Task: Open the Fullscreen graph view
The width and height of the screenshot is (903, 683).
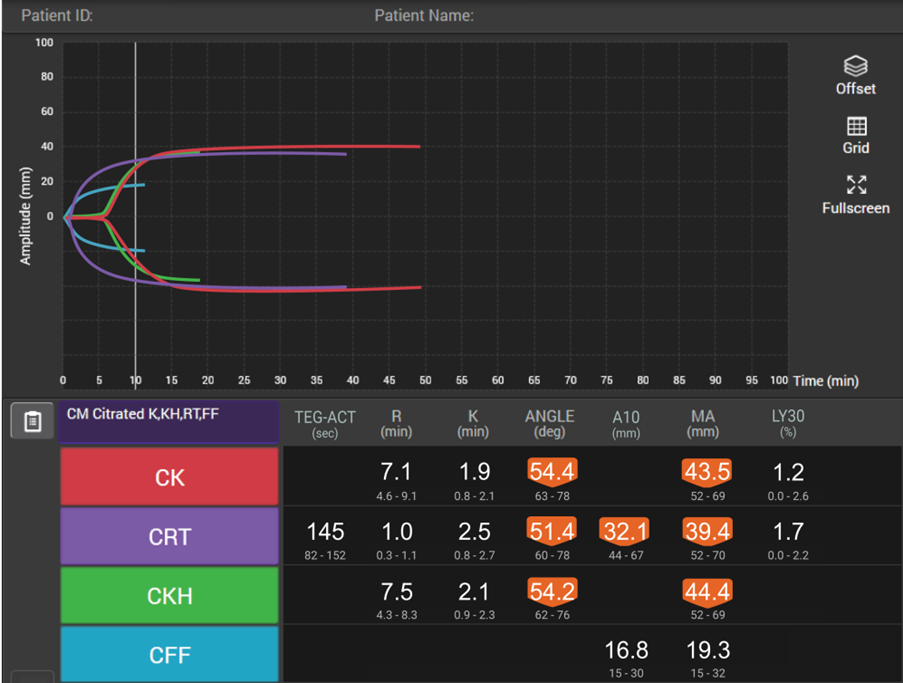Action: tap(855, 185)
